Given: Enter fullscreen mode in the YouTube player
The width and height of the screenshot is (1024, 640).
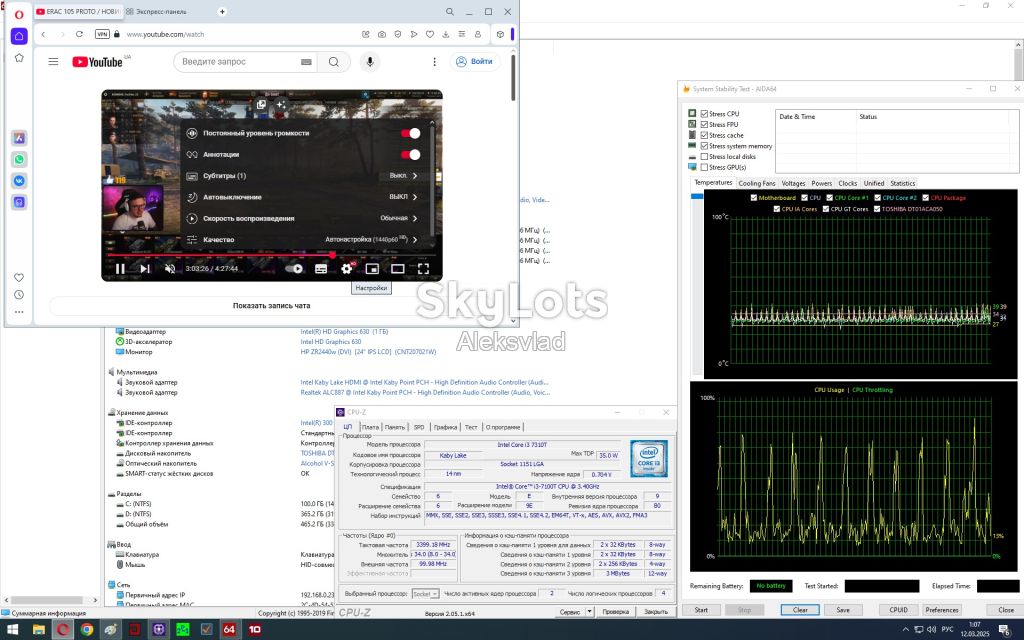Looking at the screenshot, I should click(423, 268).
